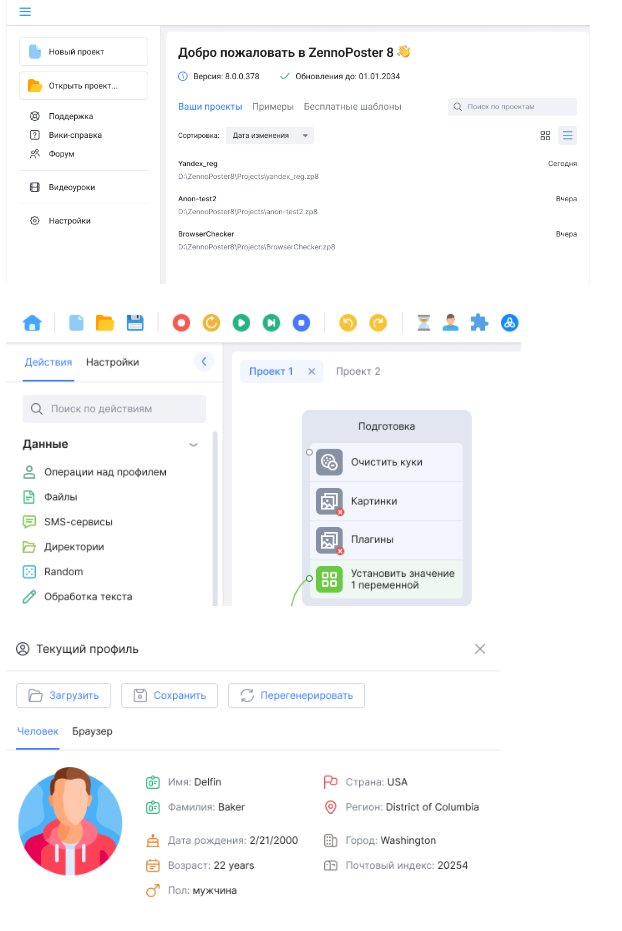Click the Home toolbar icon
The height and width of the screenshot is (931, 622).
32,323
